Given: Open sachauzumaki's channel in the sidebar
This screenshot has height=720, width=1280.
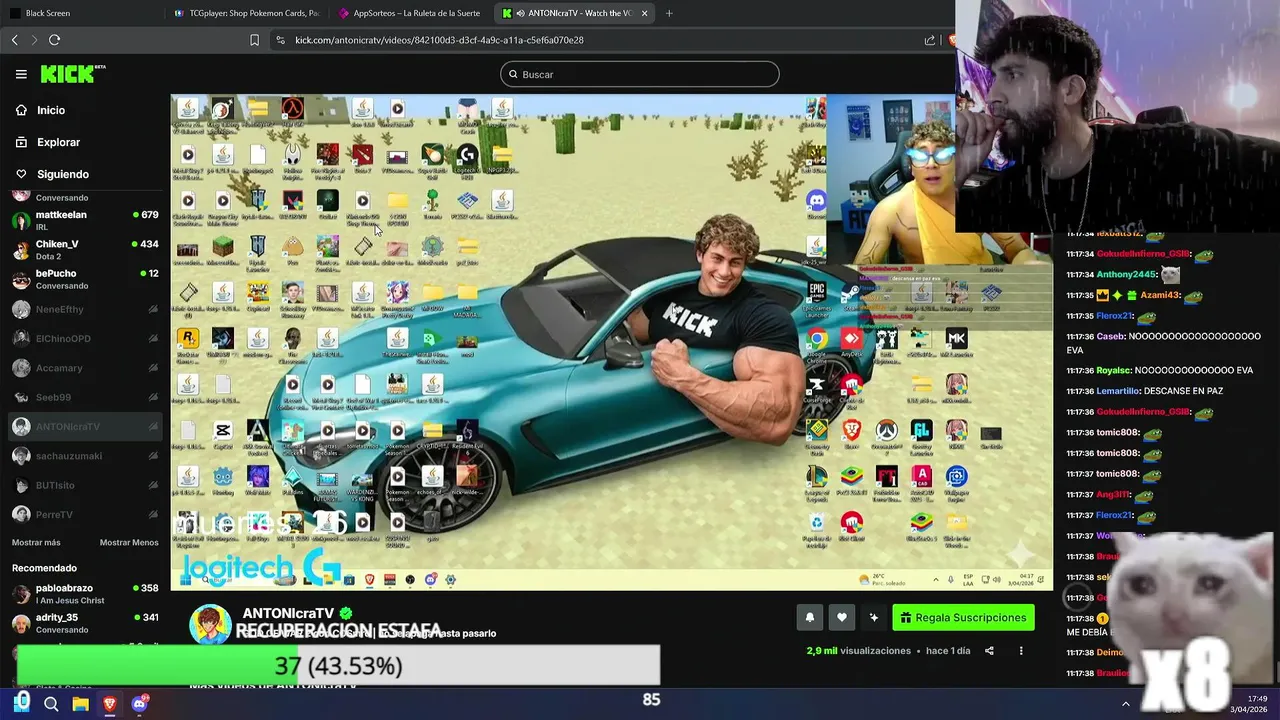Looking at the screenshot, I should tap(85, 456).
